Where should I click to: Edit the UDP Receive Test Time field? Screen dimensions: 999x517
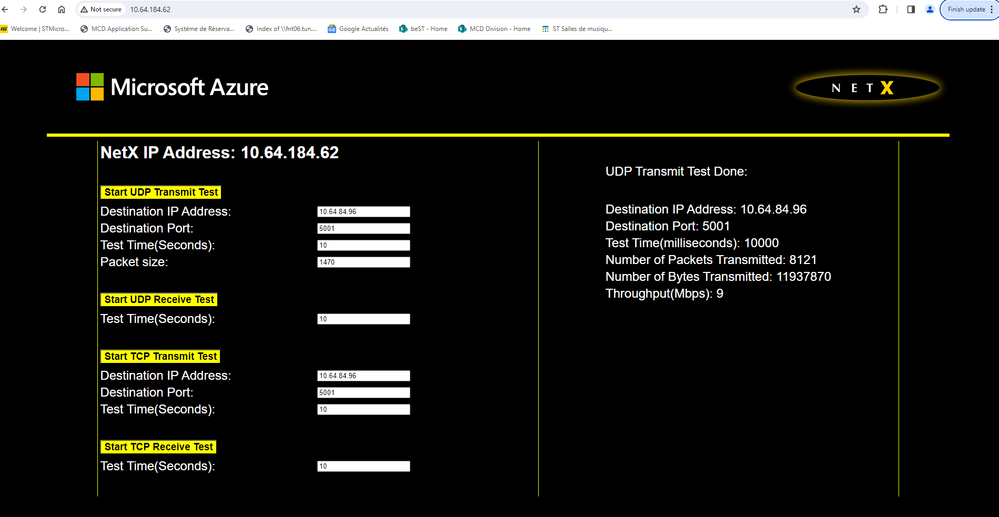click(x=364, y=319)
